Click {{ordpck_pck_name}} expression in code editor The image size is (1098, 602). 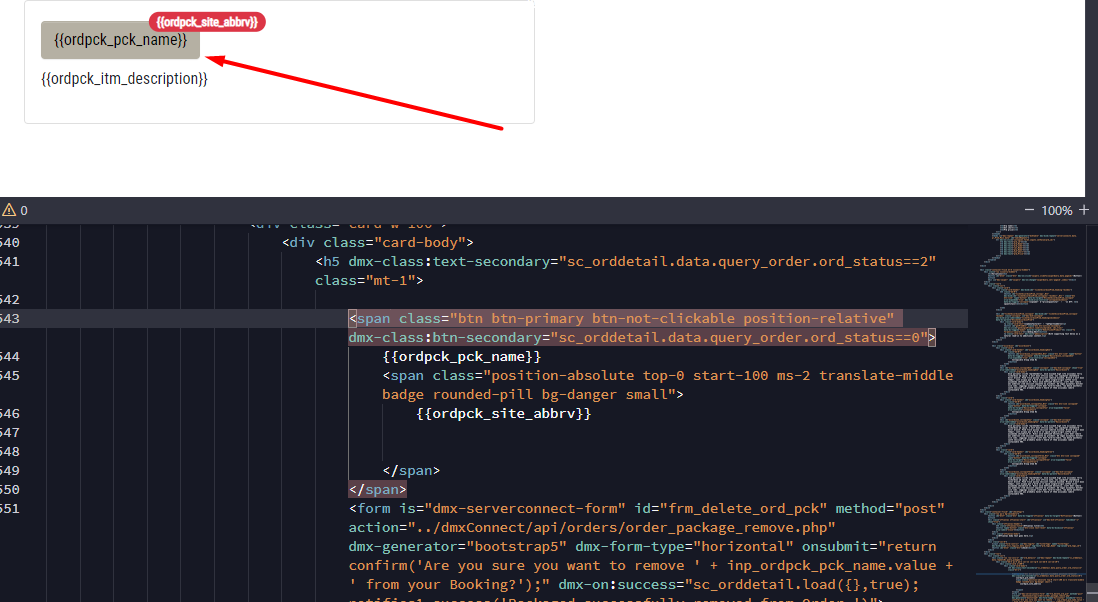click(x=461, y=356)
